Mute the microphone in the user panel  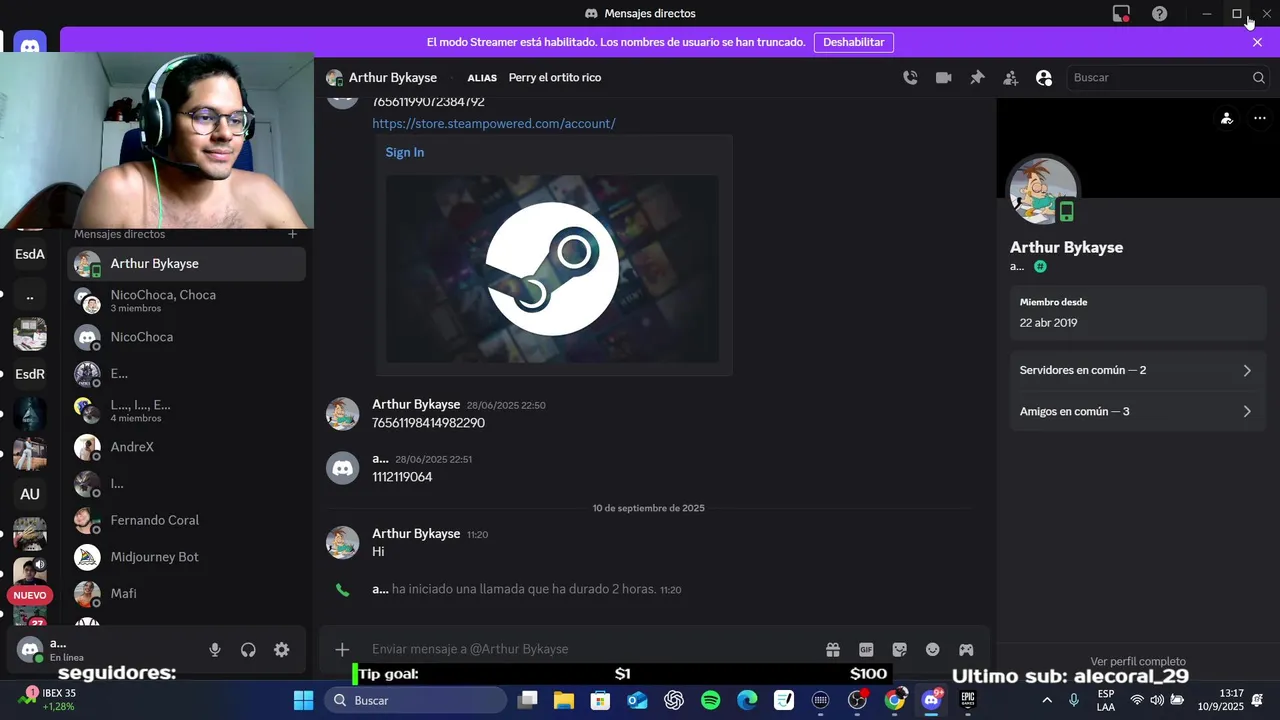tap(214, 650)
